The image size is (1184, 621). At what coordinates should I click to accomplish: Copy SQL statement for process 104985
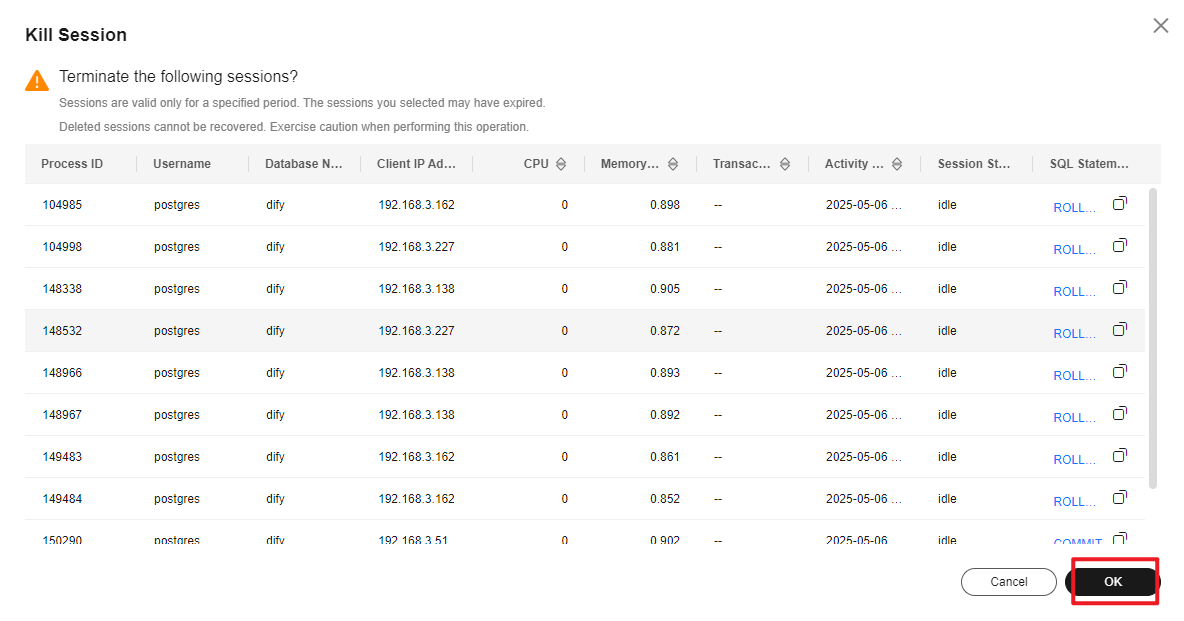[x=1120, y=203]
